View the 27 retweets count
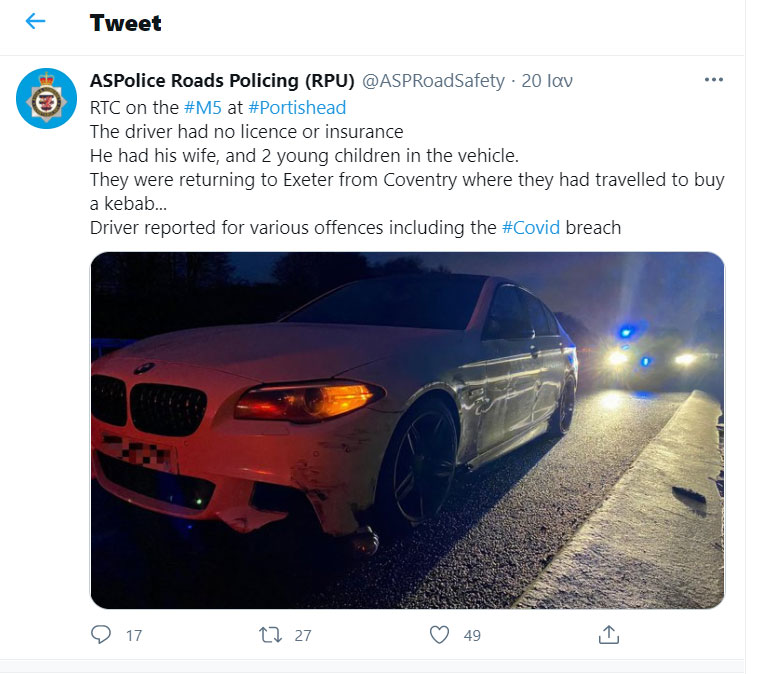This screenshot has height=674, width=764. (x=303, y=635)
